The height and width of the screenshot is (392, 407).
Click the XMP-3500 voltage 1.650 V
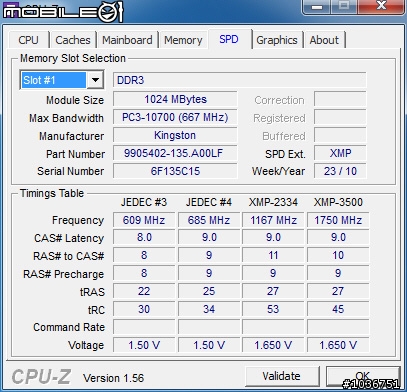338,345
